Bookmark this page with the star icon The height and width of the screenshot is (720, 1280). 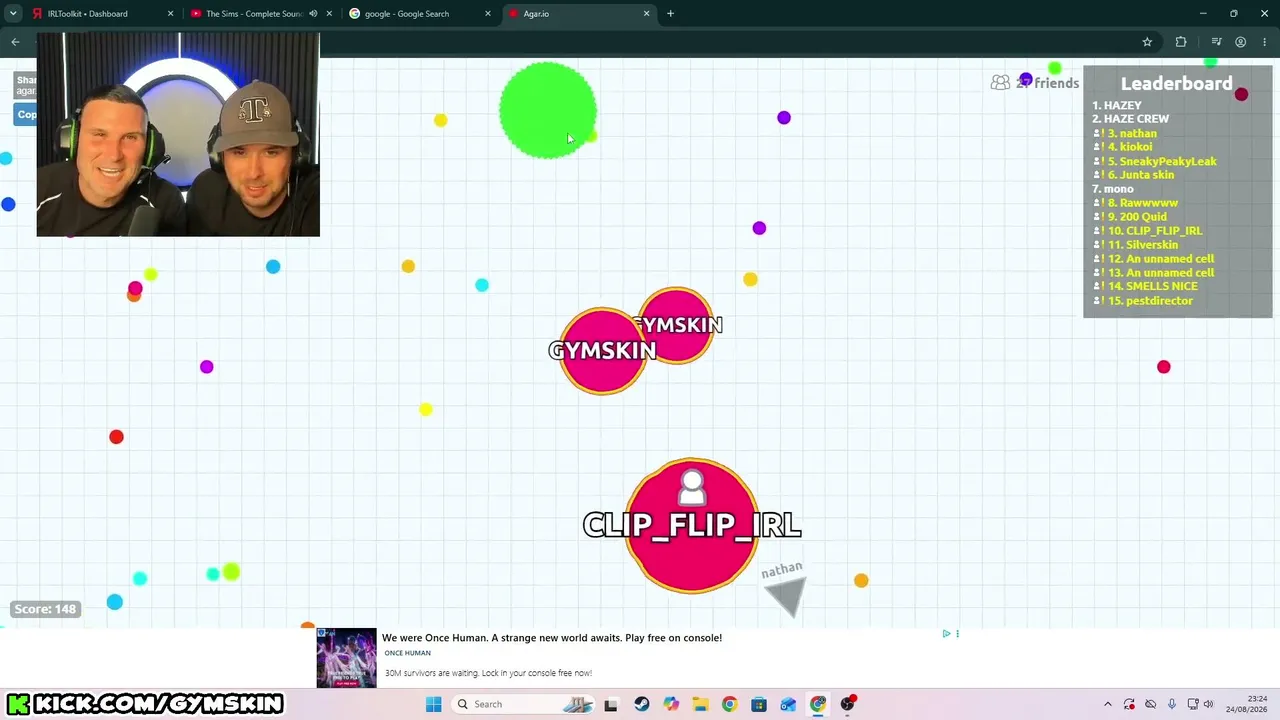click(1147, 42)
